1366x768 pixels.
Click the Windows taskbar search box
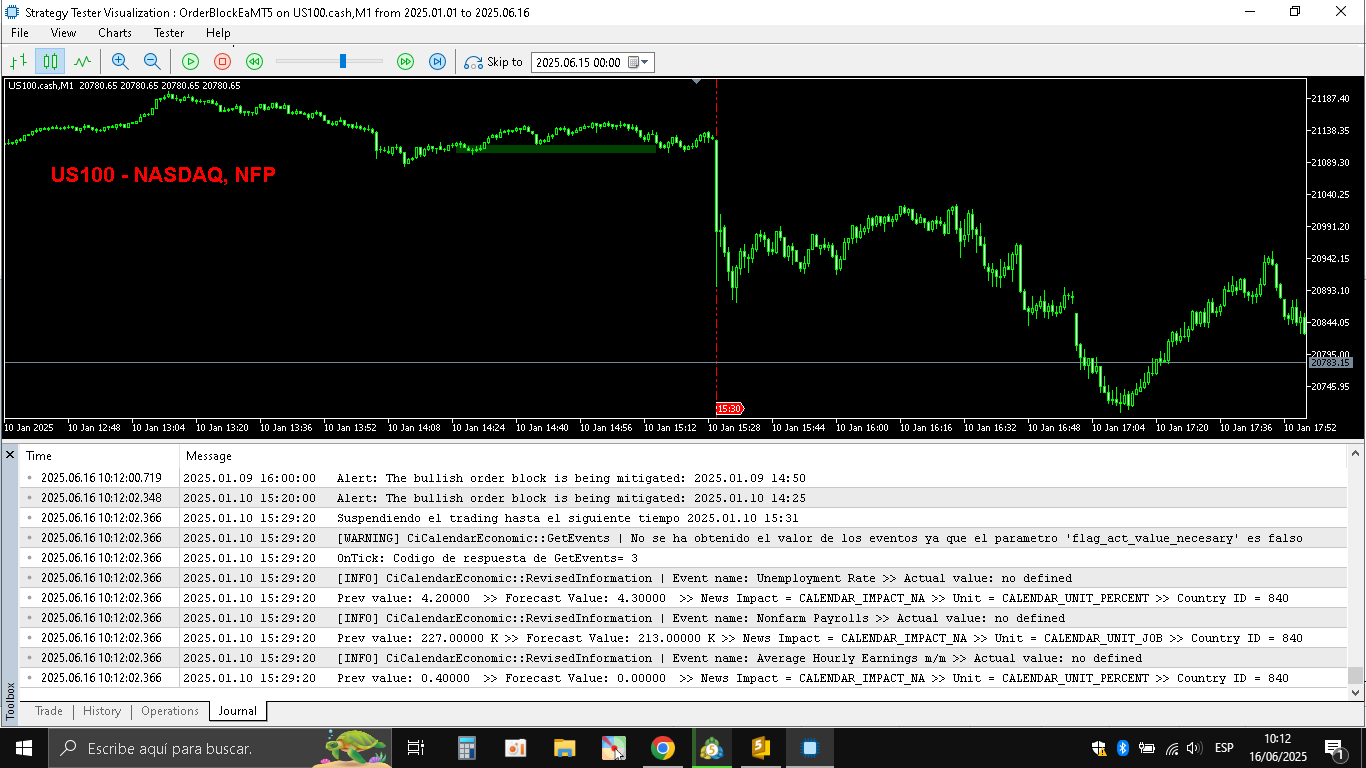(x=220, y=748)
